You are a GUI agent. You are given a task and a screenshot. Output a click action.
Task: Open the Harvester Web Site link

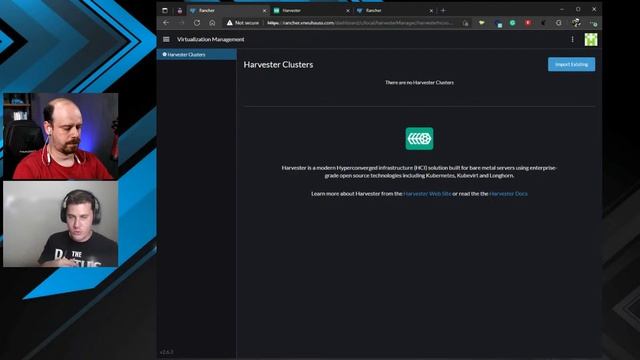(427, 193)
